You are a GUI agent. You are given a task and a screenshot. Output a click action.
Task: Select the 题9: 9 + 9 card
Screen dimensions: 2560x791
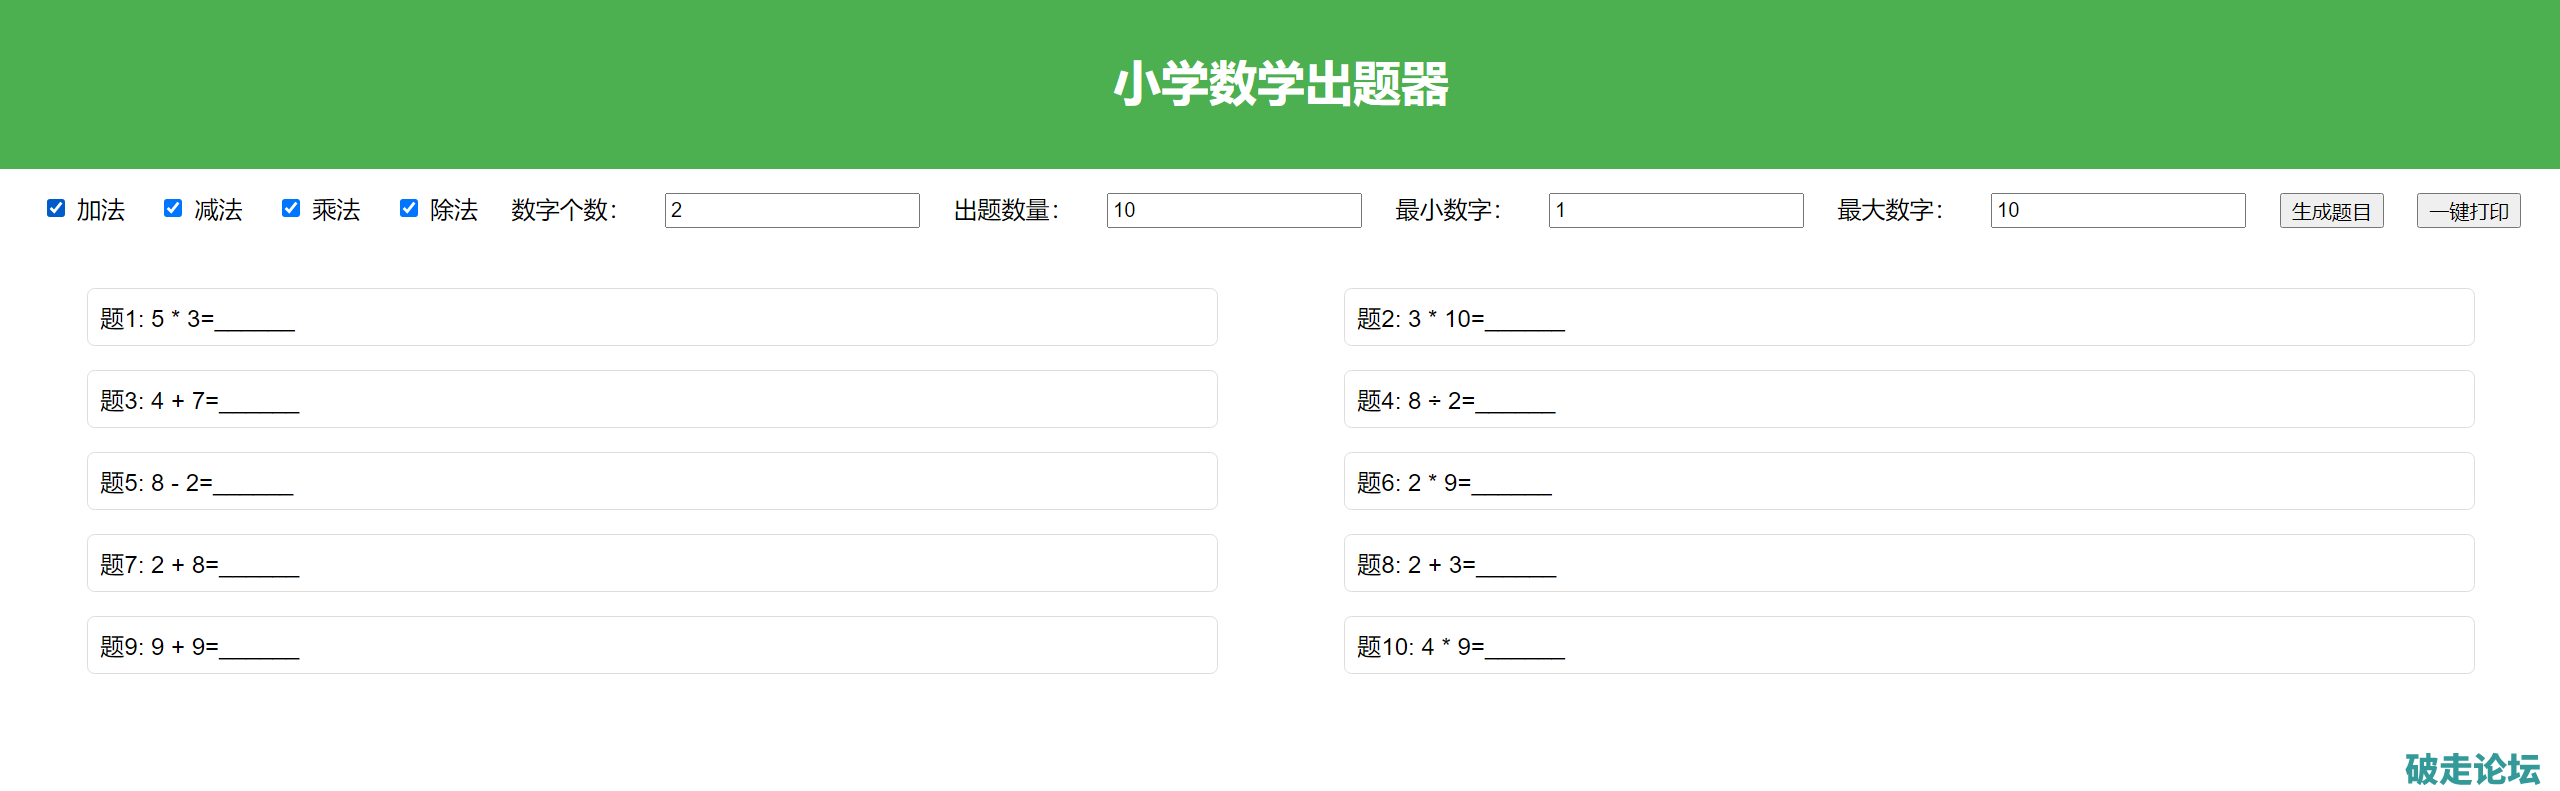click(652, 646)
